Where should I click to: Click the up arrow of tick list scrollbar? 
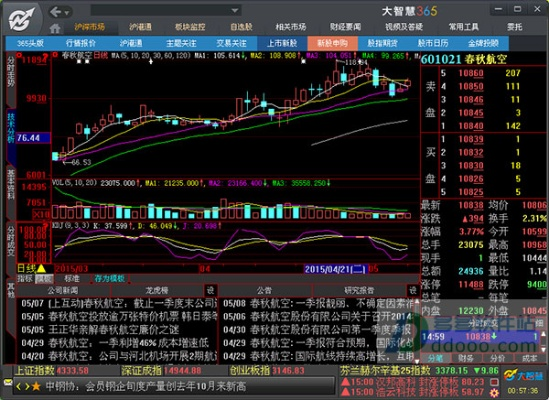point(543,335)
